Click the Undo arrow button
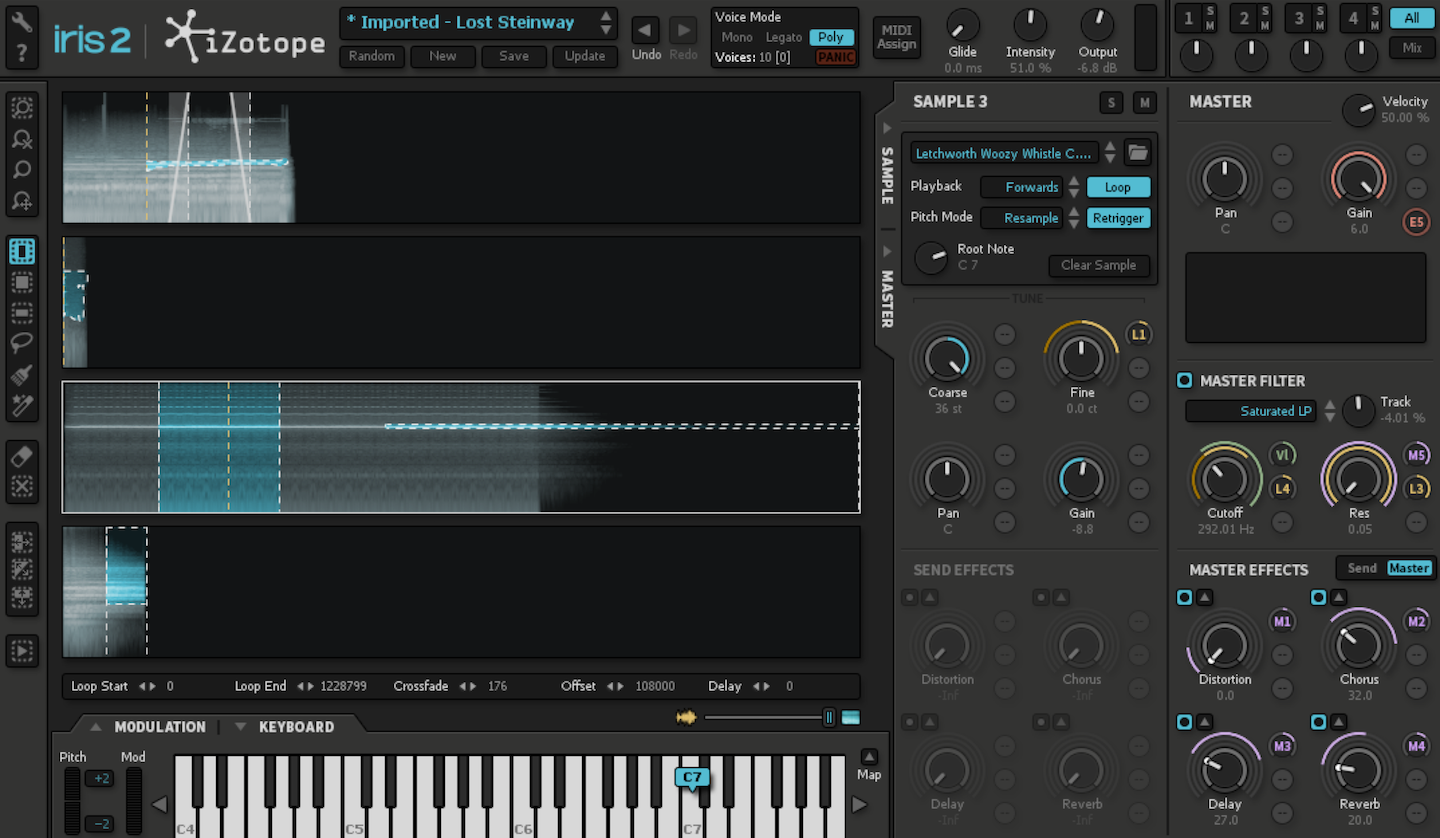1440x838 pixels. (x=646, y=30)
